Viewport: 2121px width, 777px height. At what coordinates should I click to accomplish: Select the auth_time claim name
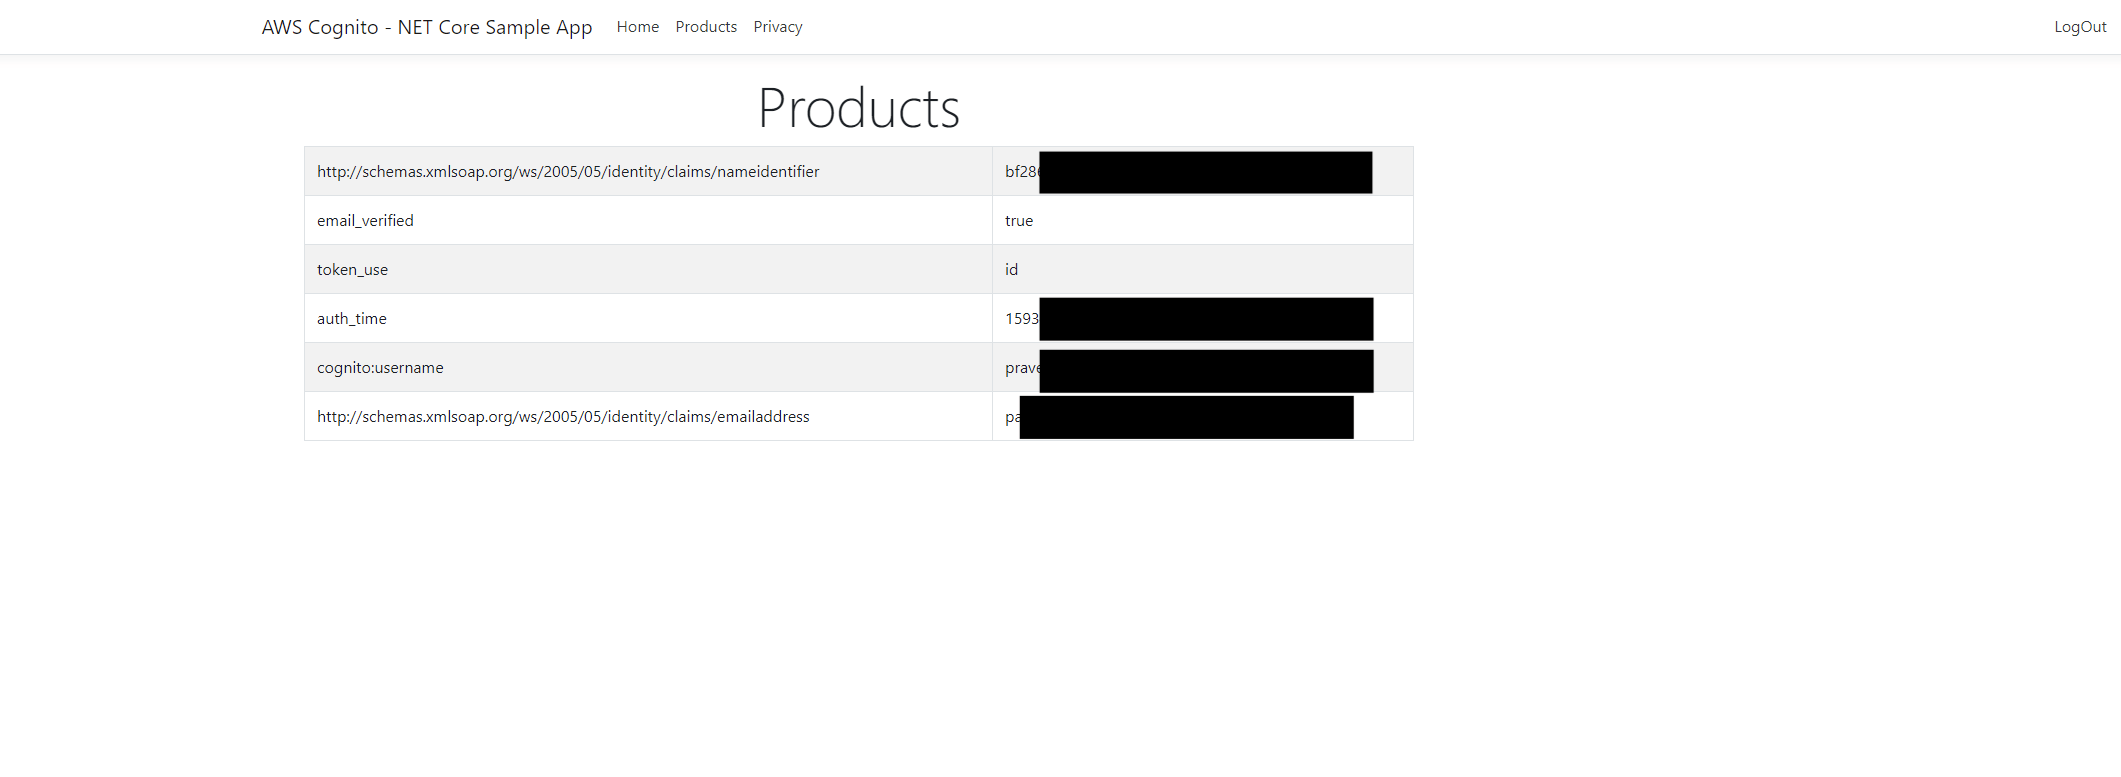(x=352, y=318)
